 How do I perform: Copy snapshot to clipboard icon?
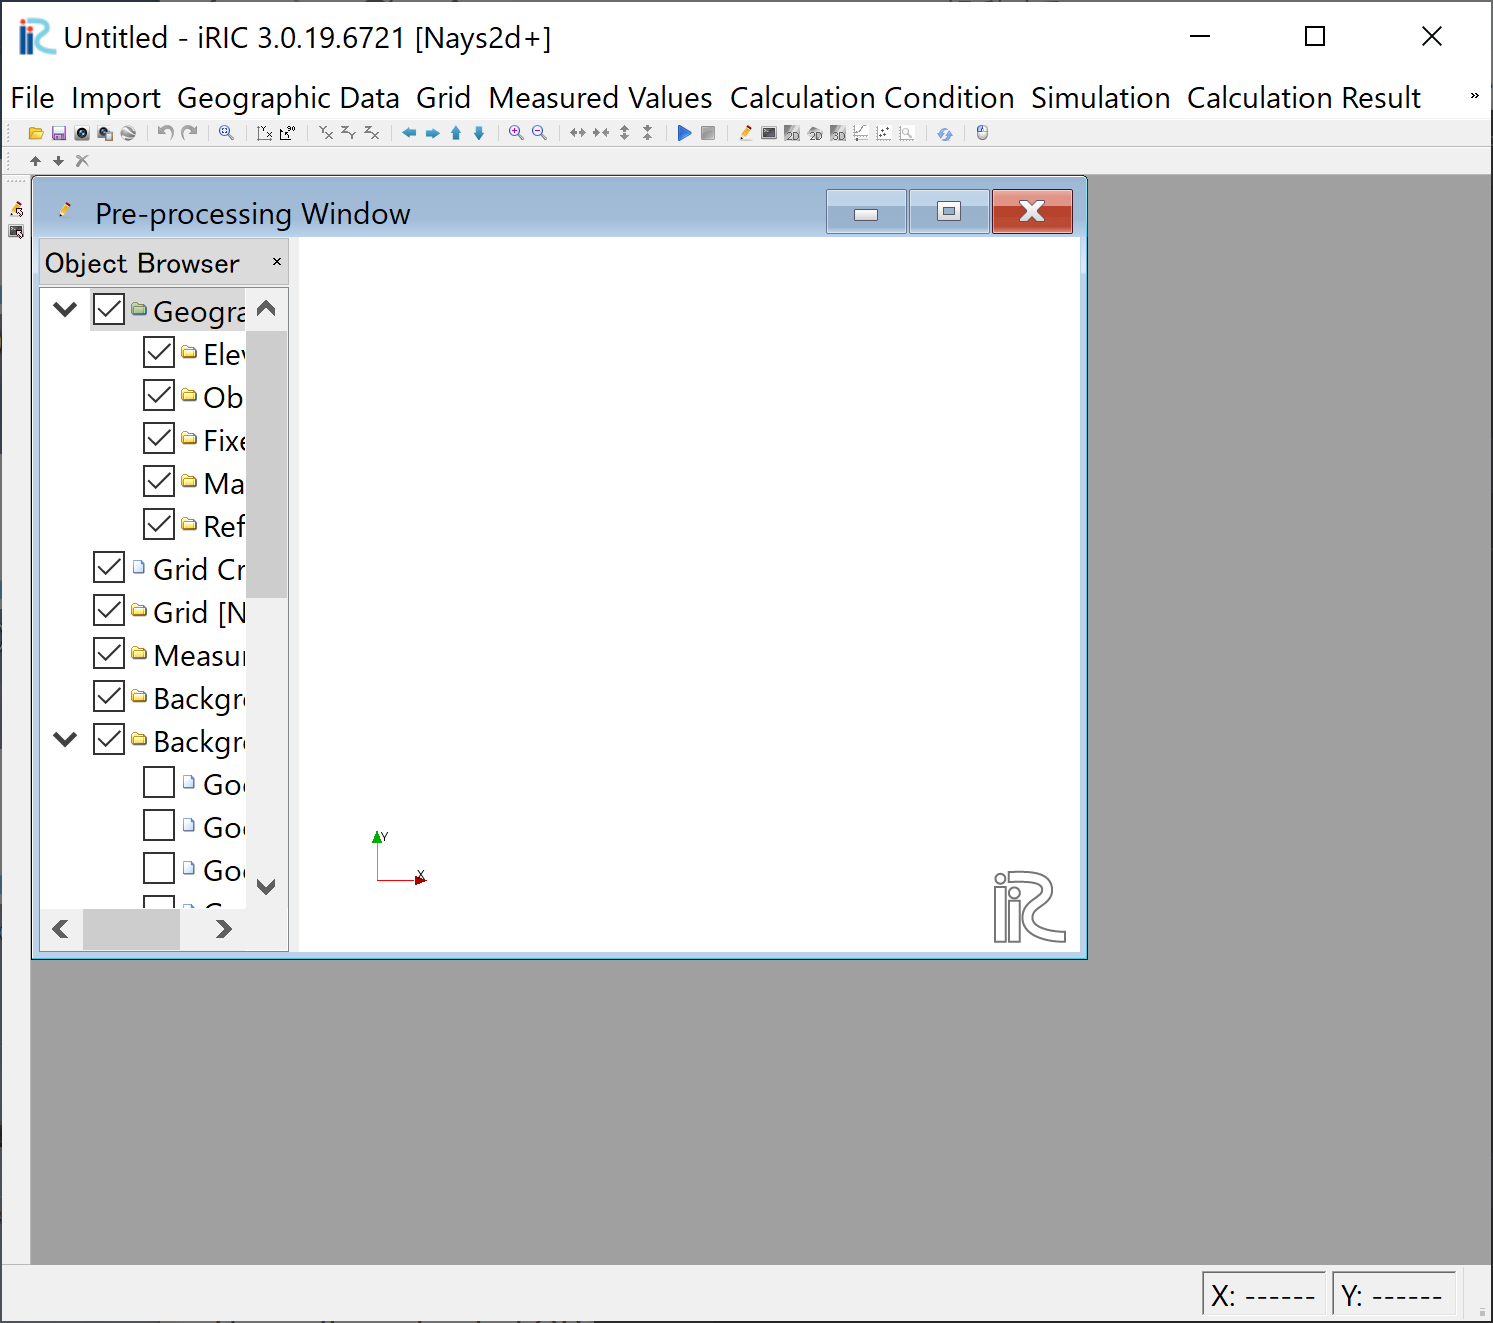click(x=105, y=133)
